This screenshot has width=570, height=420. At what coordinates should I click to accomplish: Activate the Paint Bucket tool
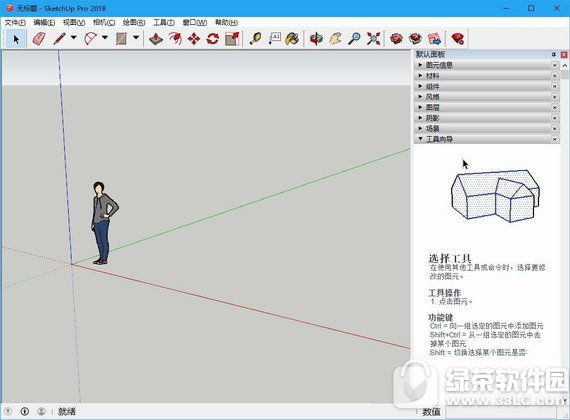292,39
